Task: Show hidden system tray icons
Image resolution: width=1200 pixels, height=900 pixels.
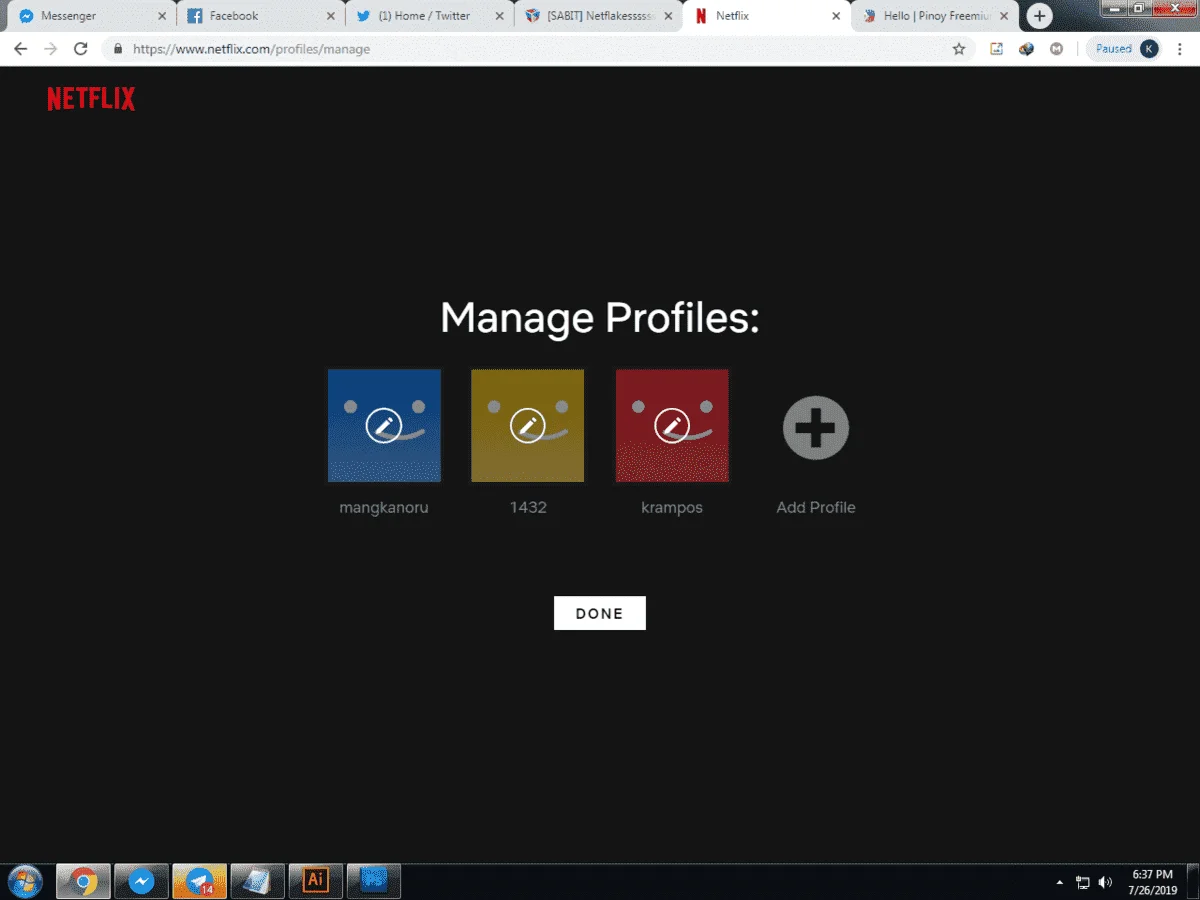Action: pos(1060,882)
